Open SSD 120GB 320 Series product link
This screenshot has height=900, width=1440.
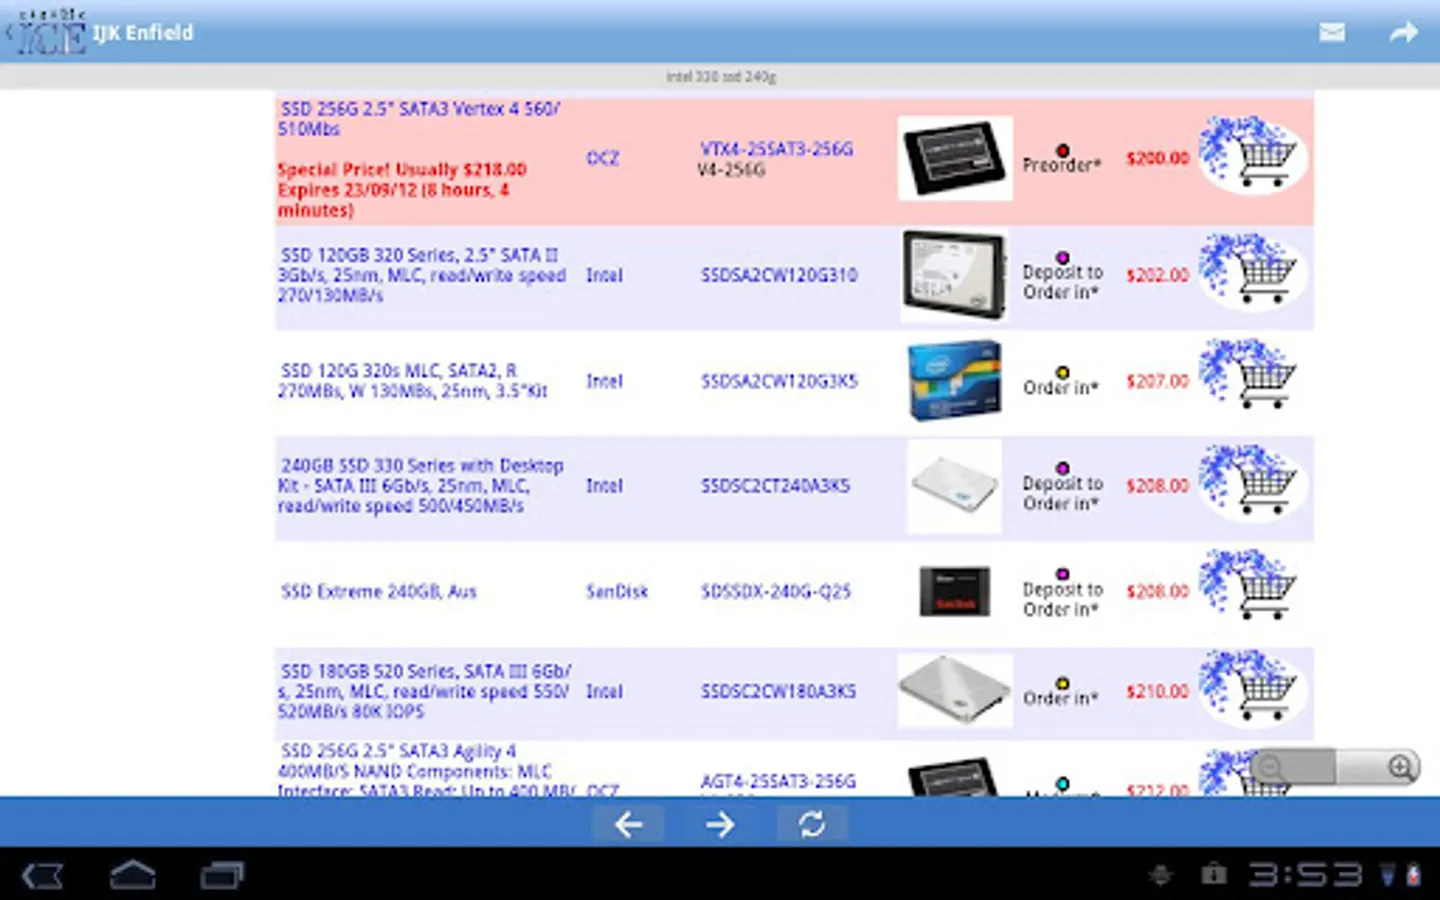click(422, 275)
